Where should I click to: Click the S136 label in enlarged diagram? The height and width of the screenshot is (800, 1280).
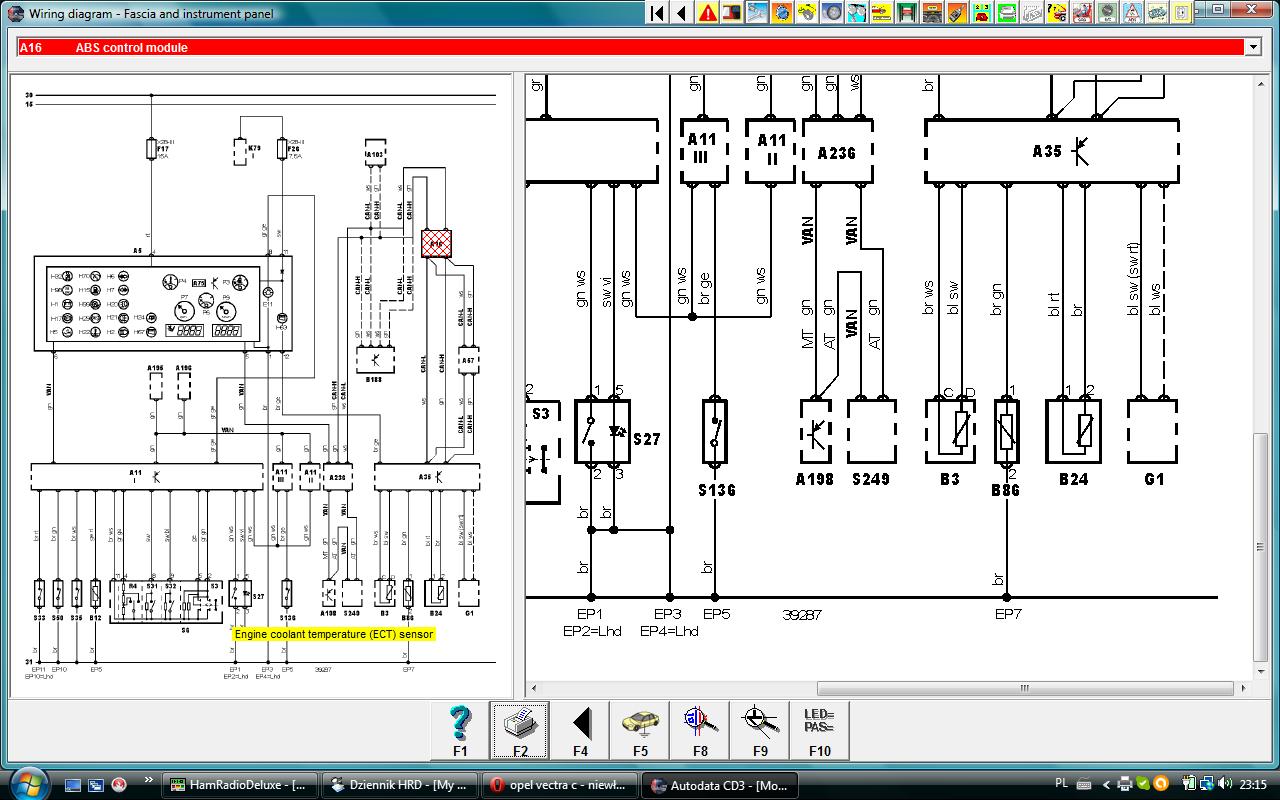point(716,491)
